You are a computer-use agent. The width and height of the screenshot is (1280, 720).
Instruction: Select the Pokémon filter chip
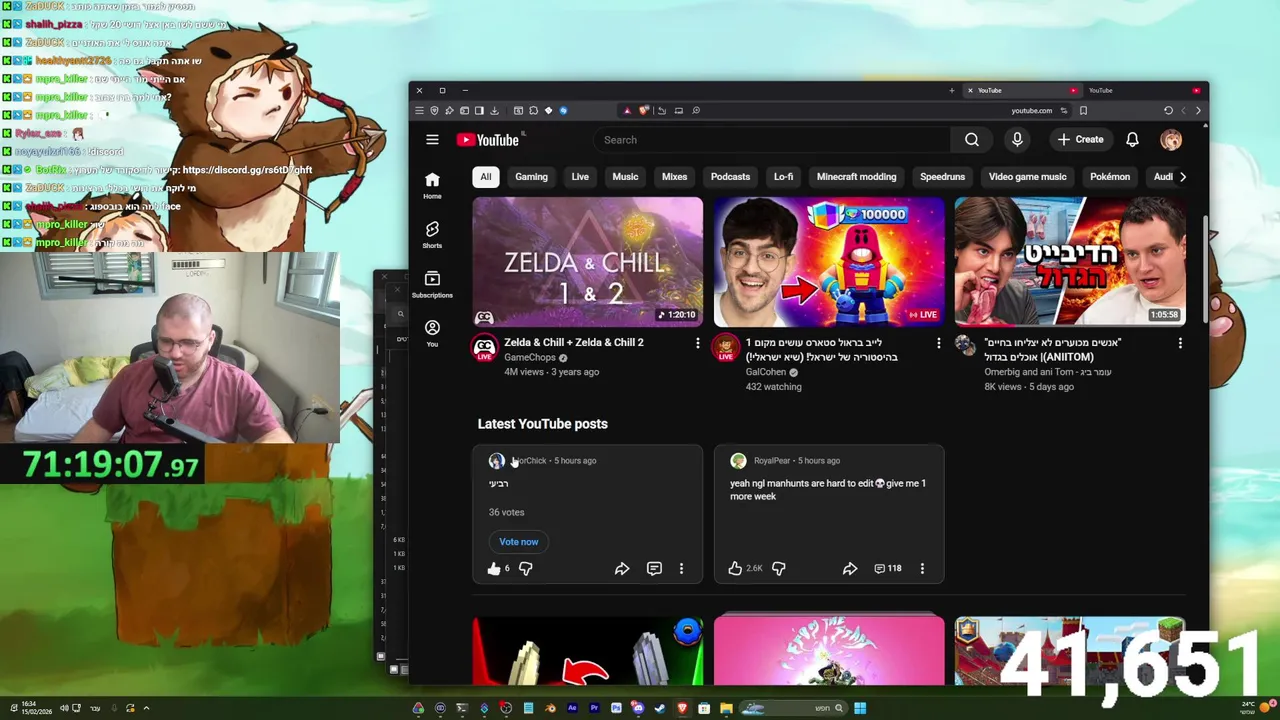pos(1110,177)
